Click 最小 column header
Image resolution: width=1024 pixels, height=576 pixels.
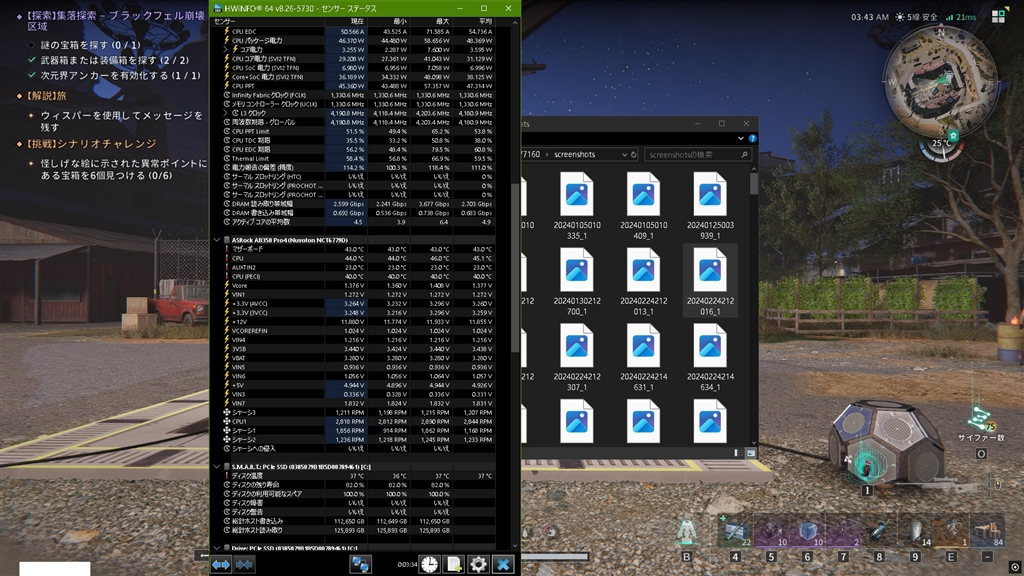[x=388, y=22]
